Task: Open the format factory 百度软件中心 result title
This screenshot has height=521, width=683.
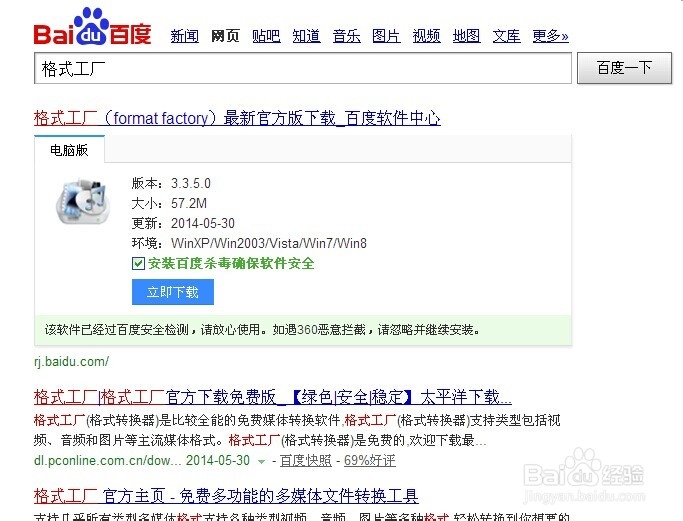Action: click(237, 118)
